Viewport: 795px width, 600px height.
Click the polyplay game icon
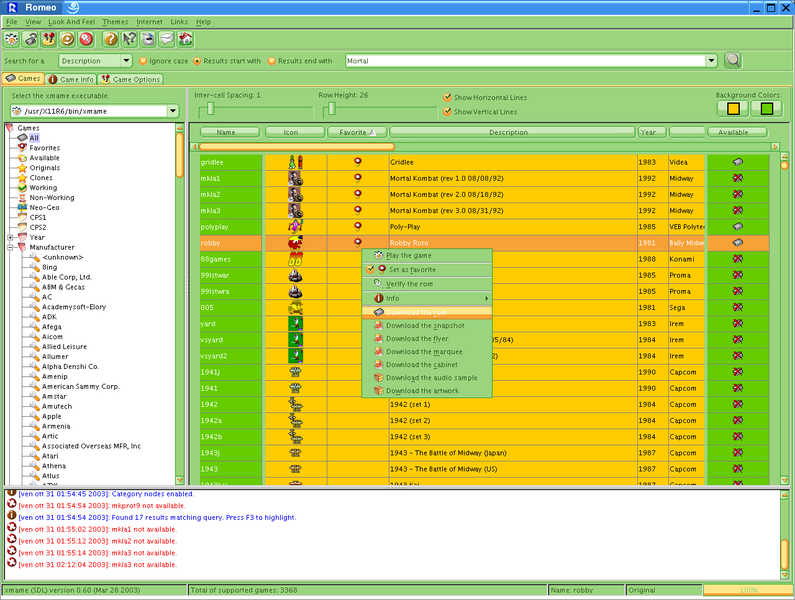[x=295, y=227]
